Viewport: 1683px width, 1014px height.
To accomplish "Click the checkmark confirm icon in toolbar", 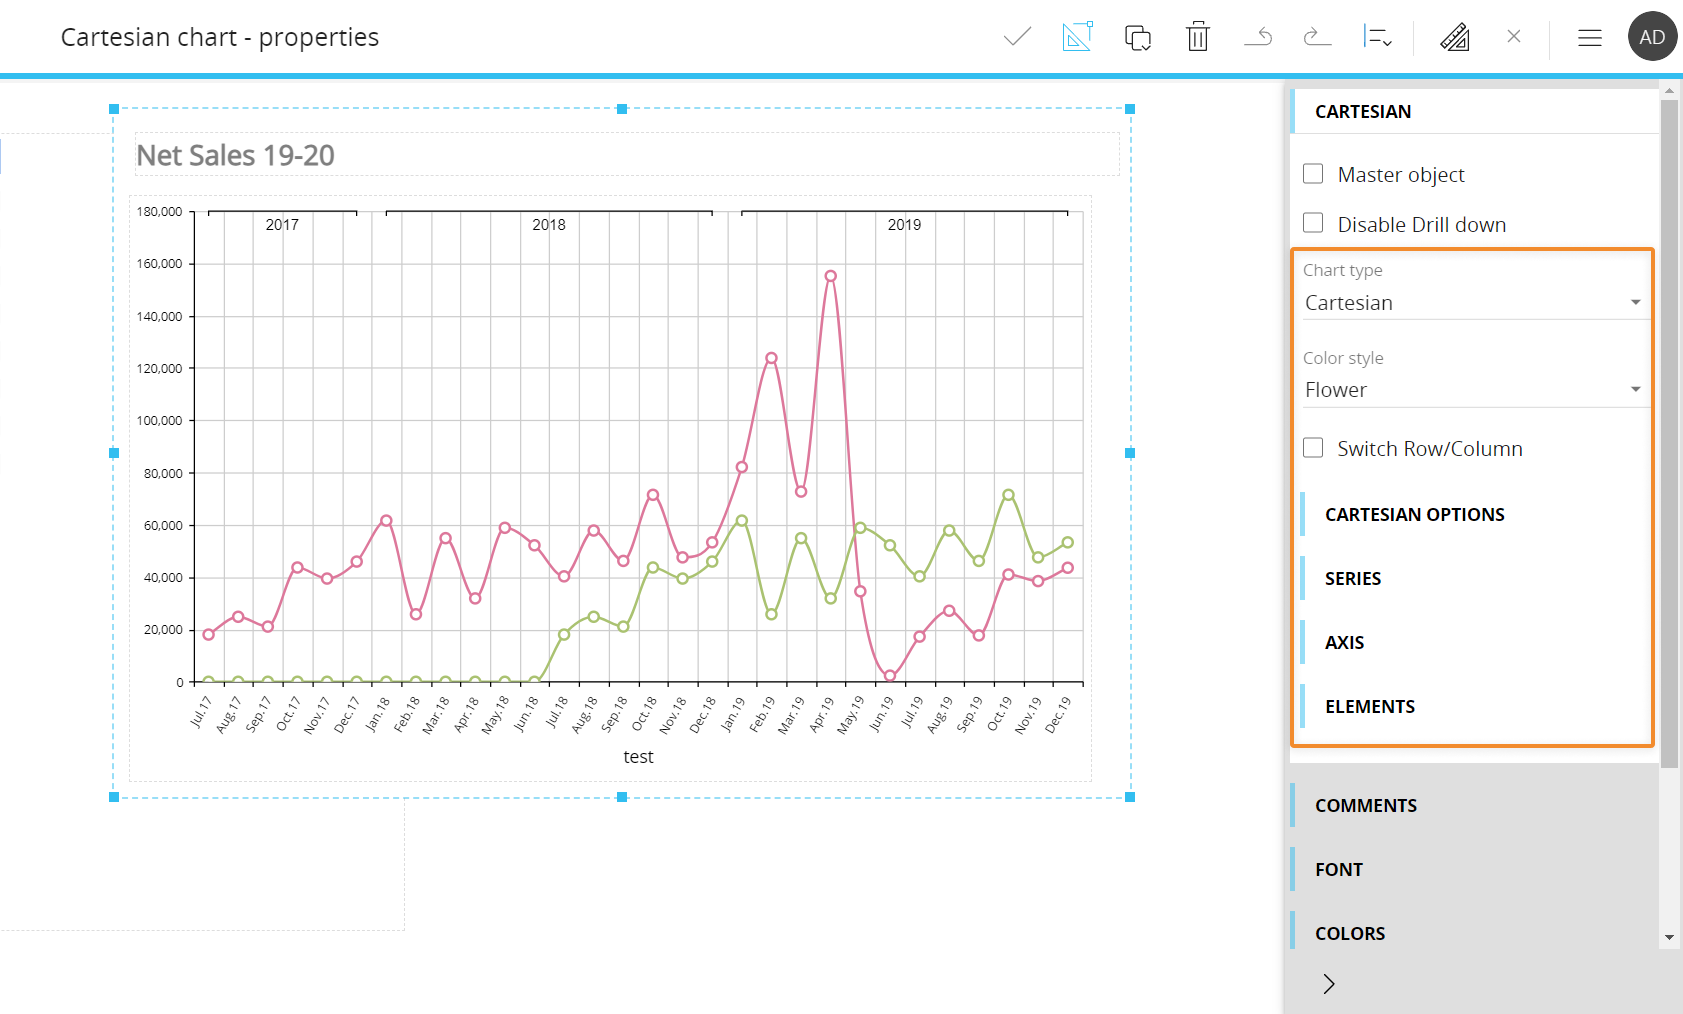I will tap(1017, 37).
